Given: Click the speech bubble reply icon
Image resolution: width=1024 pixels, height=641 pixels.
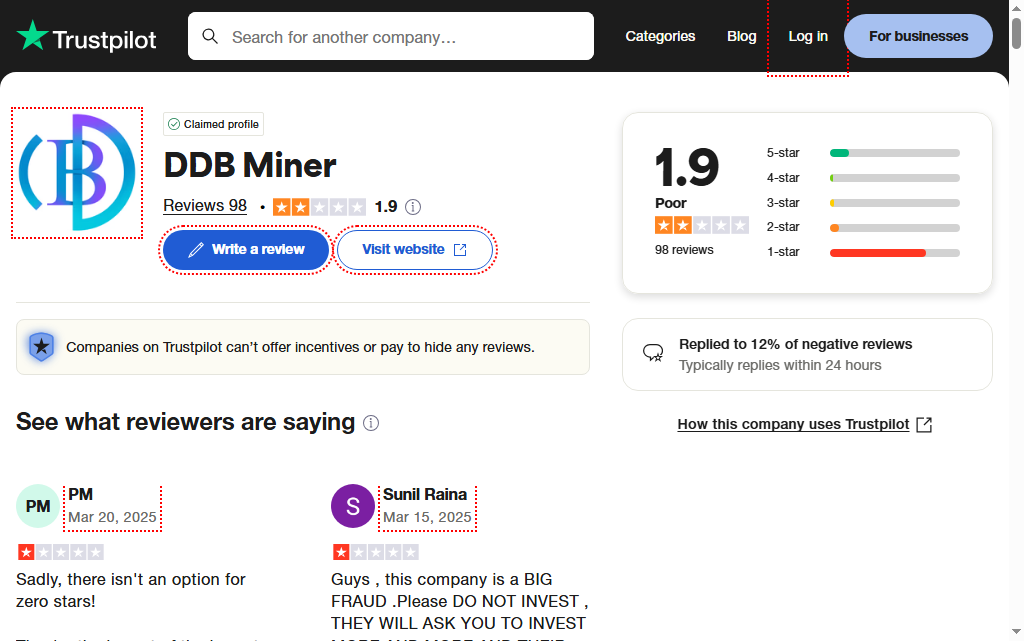Looking at the screenshot, I should click(x=653, y=353).
